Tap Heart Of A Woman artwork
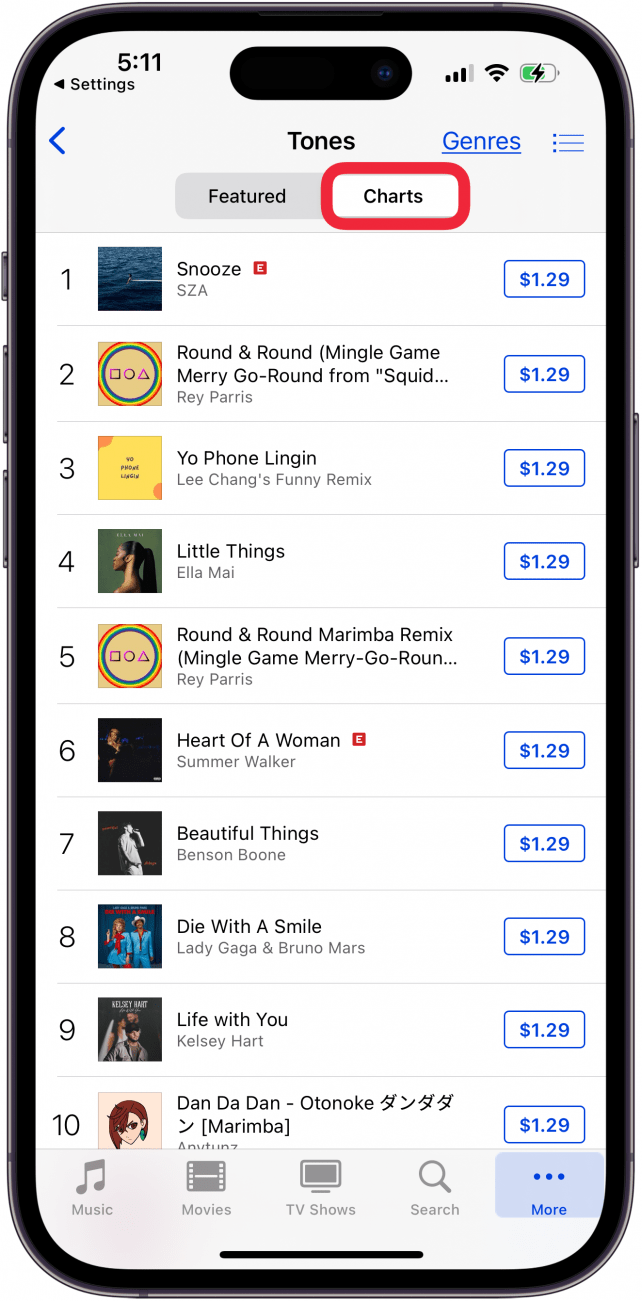 [130, 750]
